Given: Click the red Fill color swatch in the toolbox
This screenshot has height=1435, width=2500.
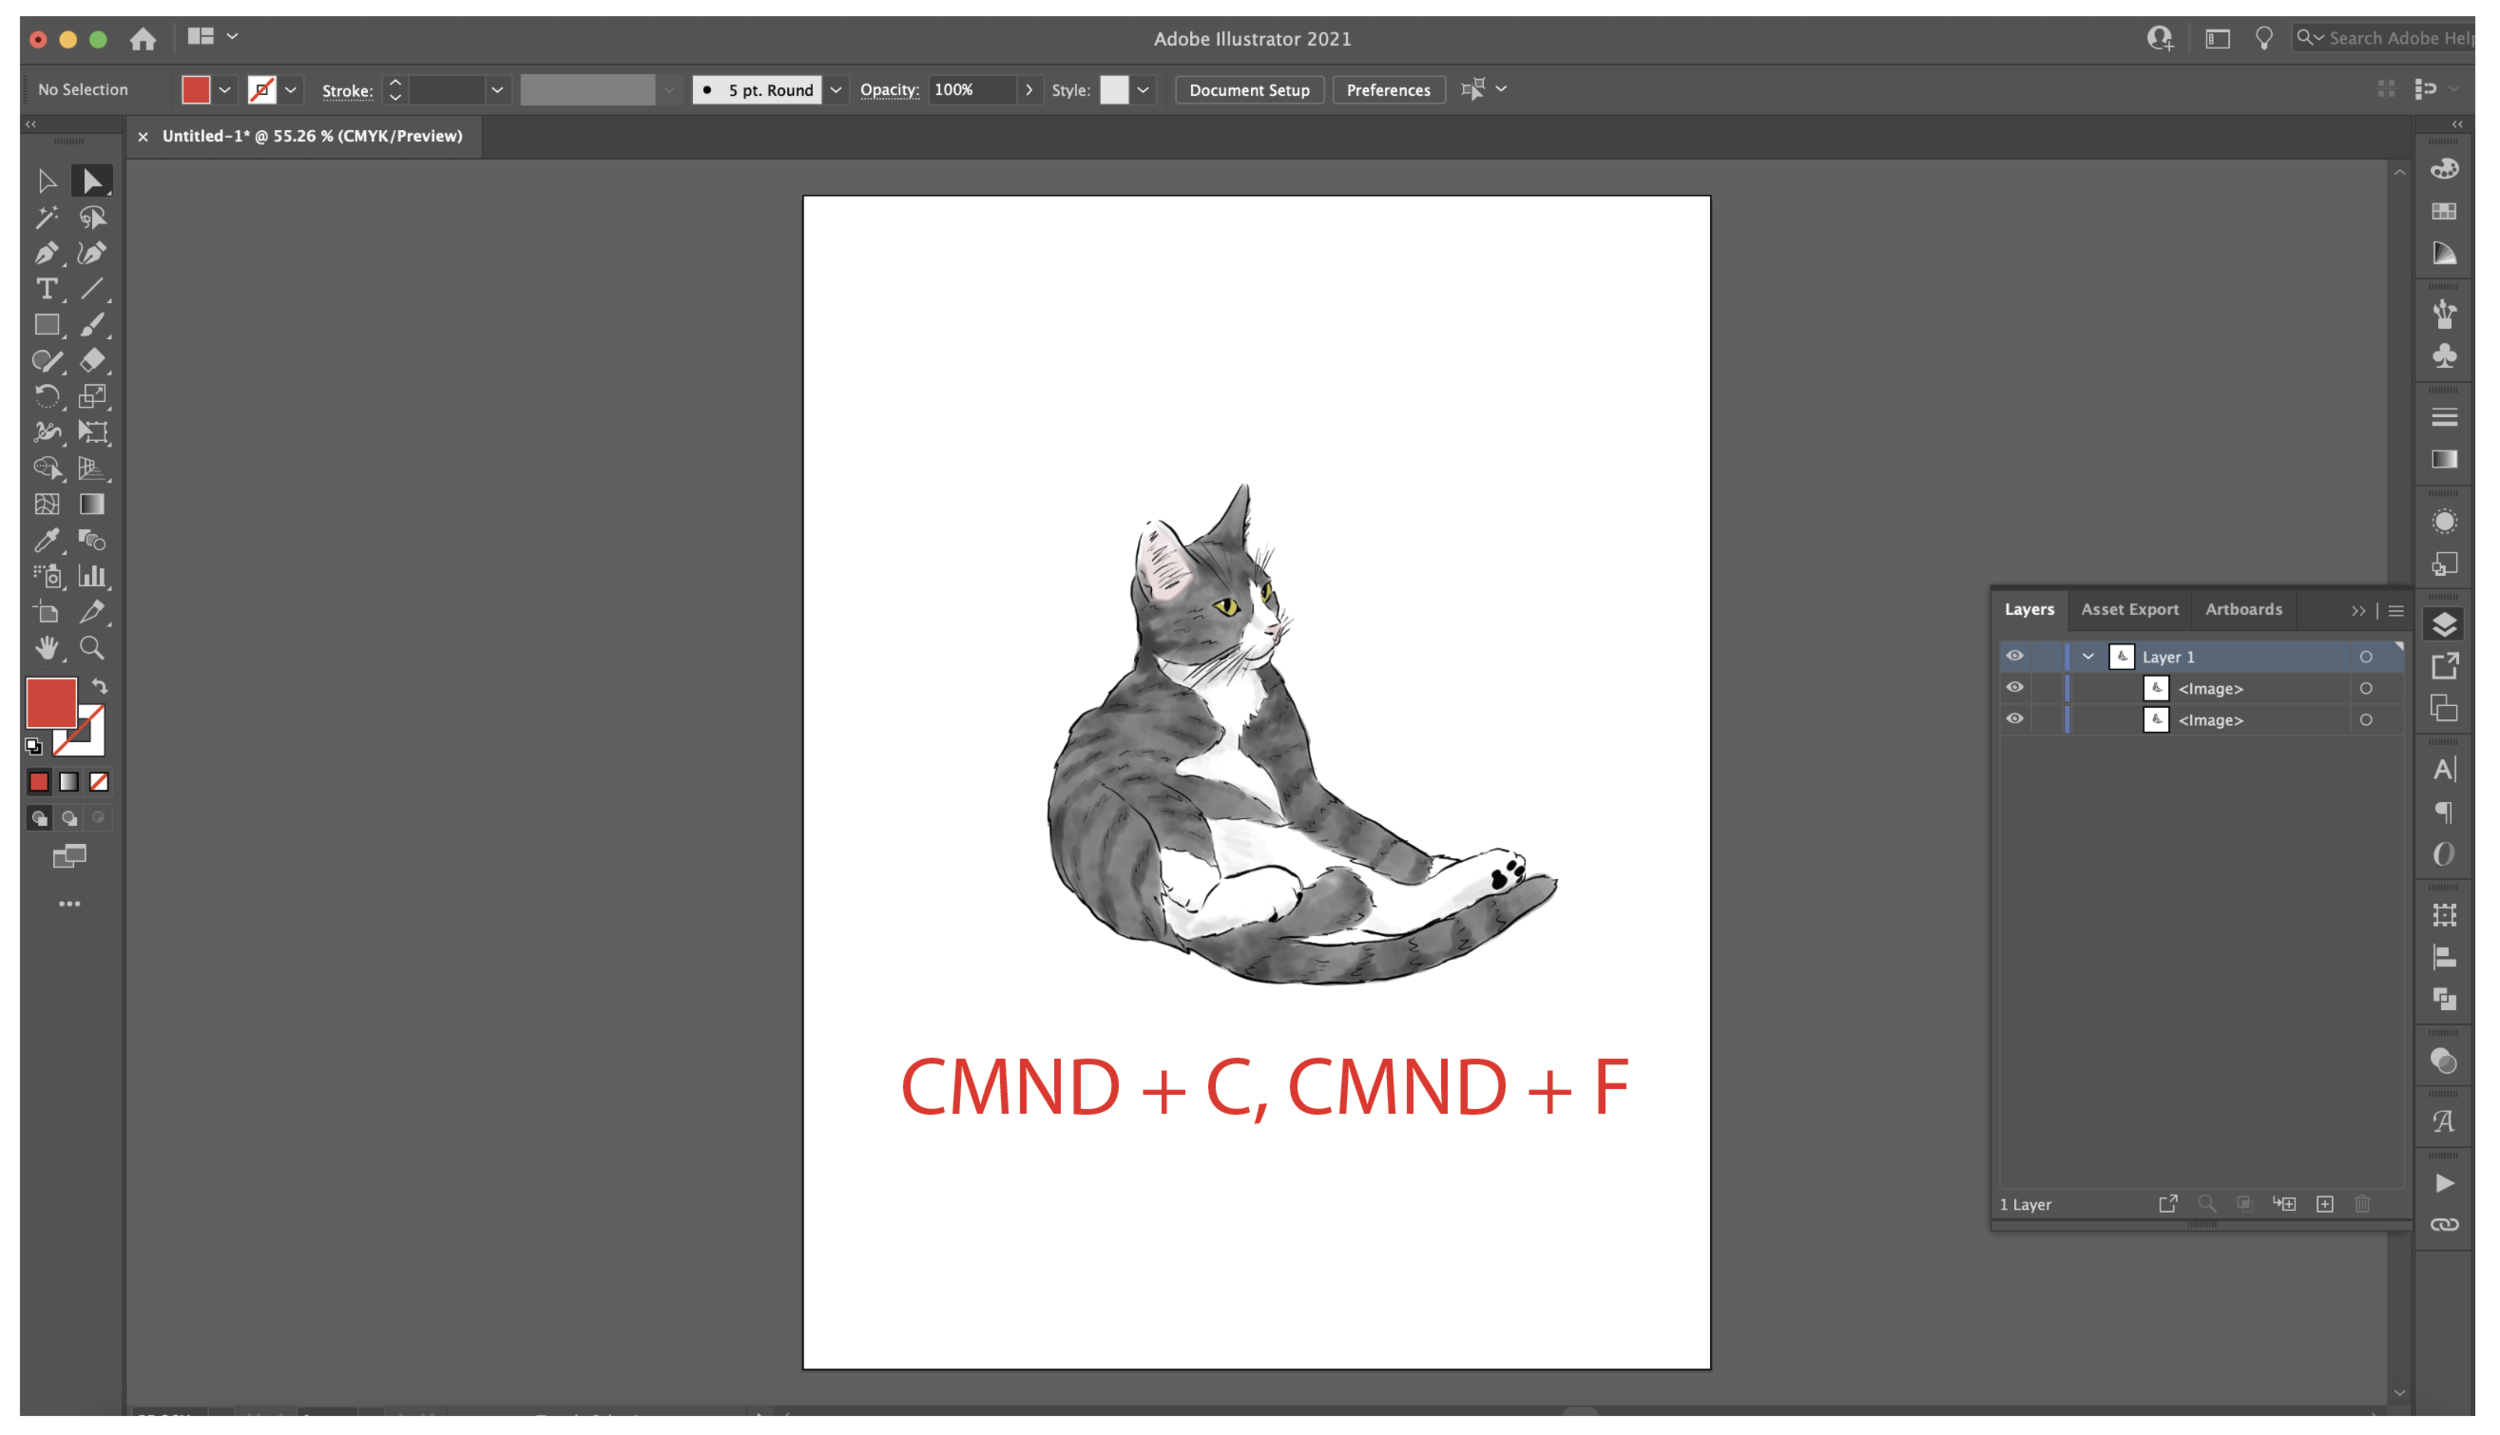Looking at the screenshot, I should (x=50, y=703).
